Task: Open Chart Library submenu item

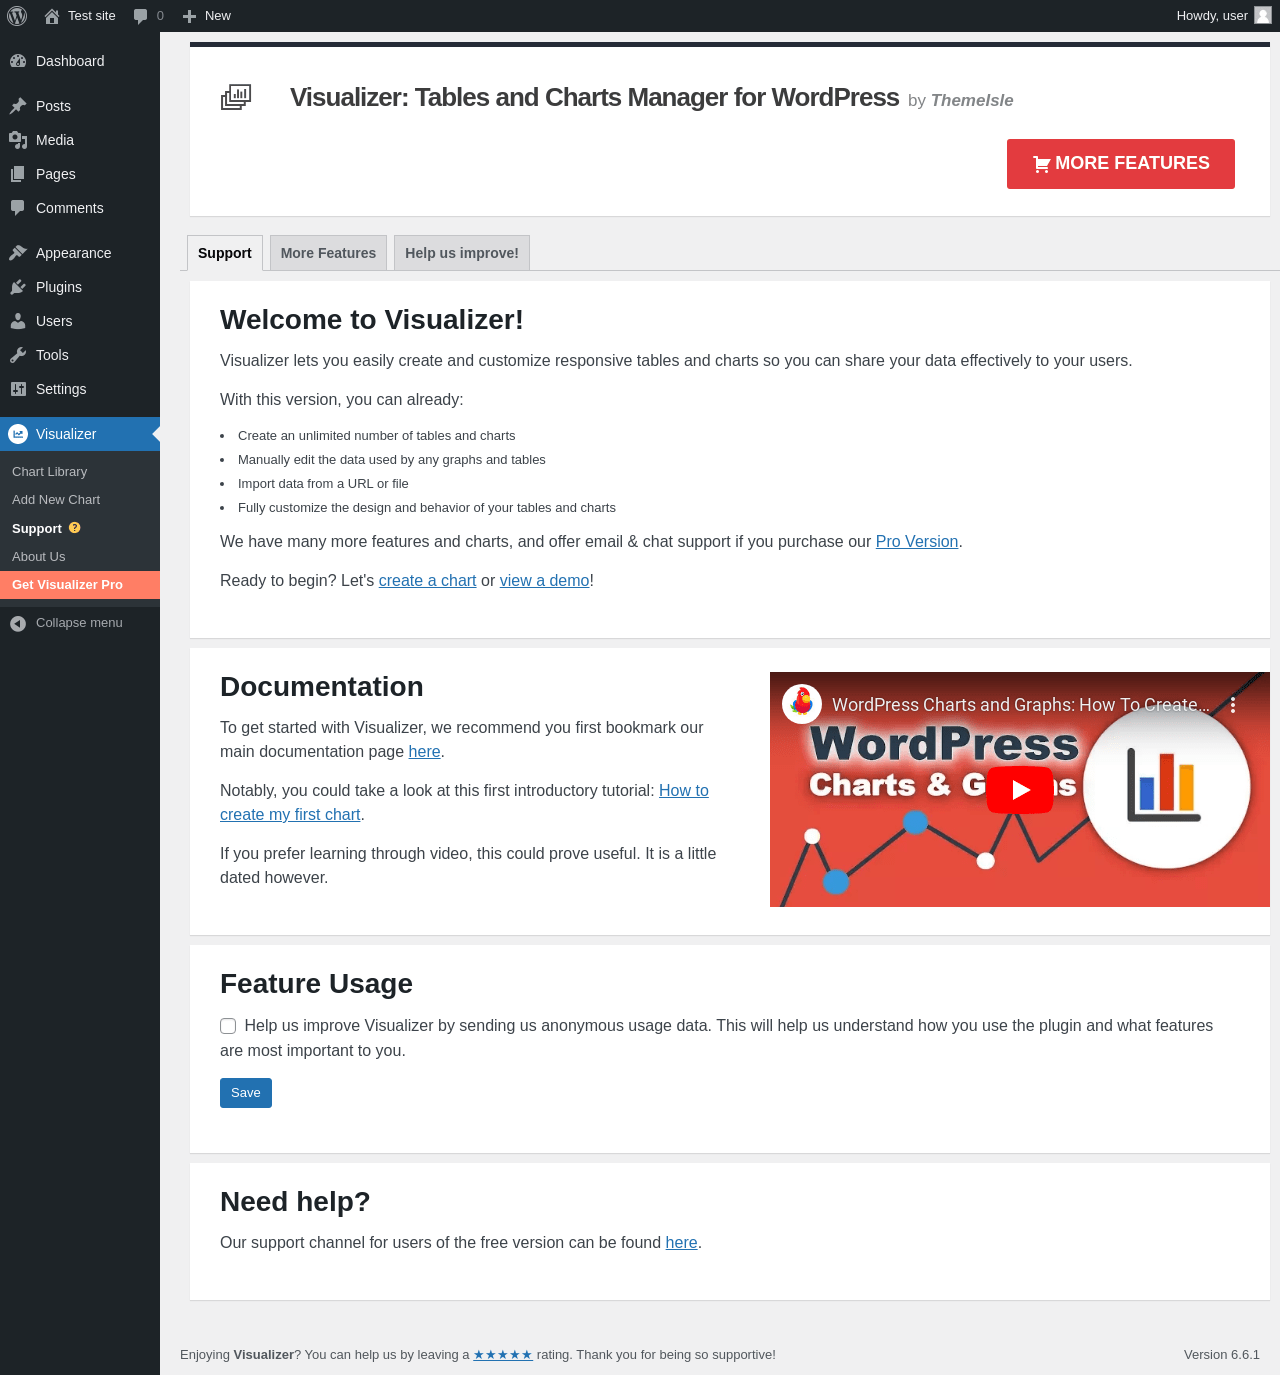Action: pyautogui.click(x=80, y=472)
